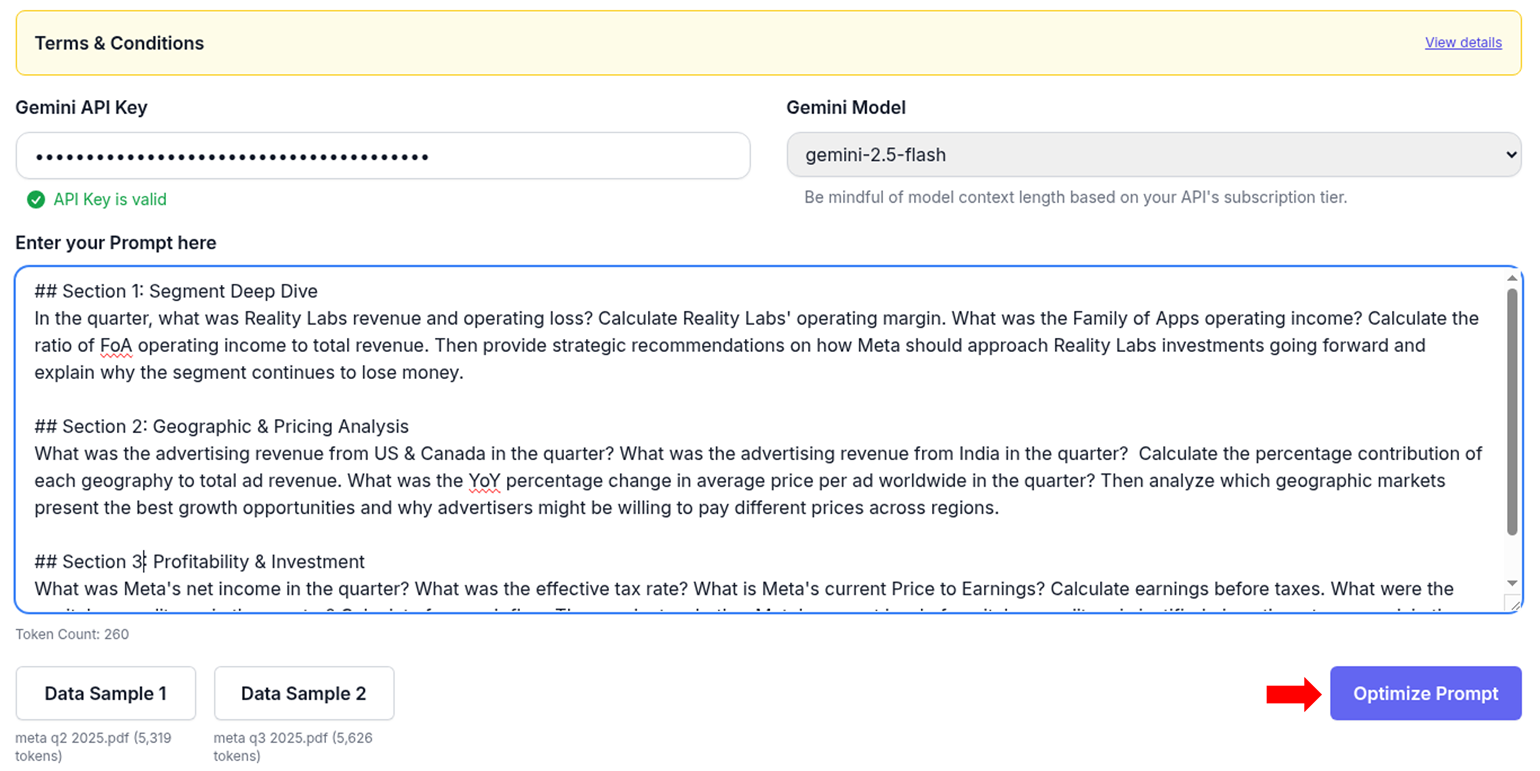1540x771 pixels.
Task: Select Data Sample 2
Action: pyautogui.click(x=304, y=693)
